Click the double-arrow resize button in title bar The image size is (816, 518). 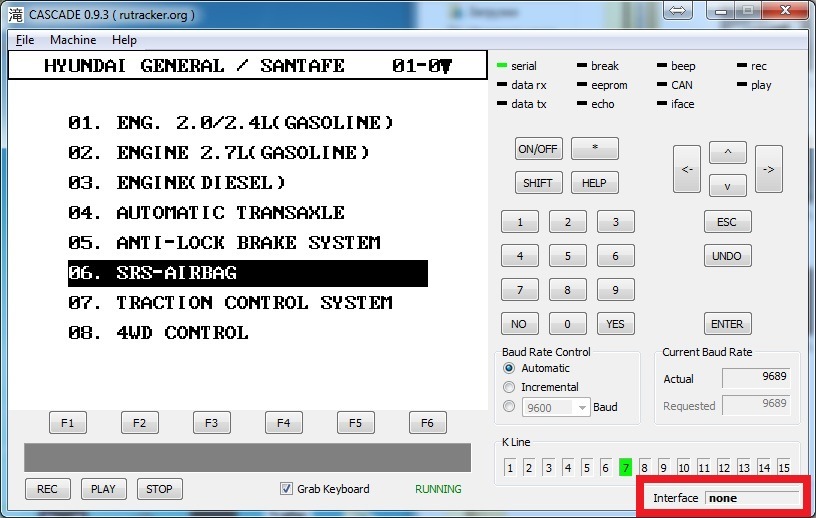[677, 10]
